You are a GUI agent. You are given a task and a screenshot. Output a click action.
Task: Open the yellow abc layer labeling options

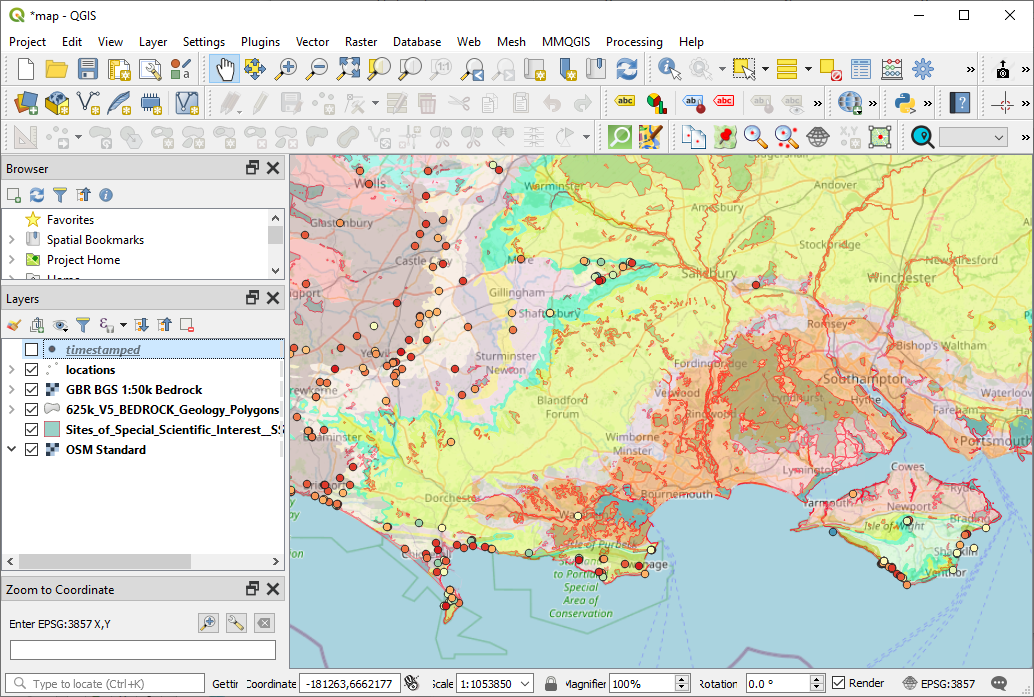[624, 102]
